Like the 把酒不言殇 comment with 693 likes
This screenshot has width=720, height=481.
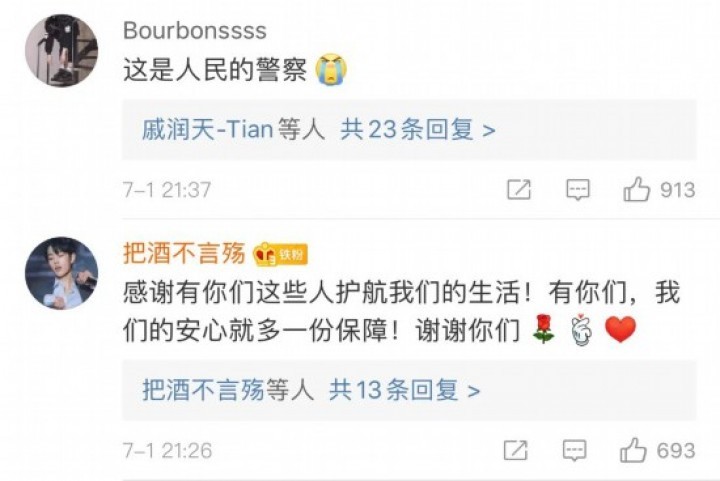[x=633, y=450]
